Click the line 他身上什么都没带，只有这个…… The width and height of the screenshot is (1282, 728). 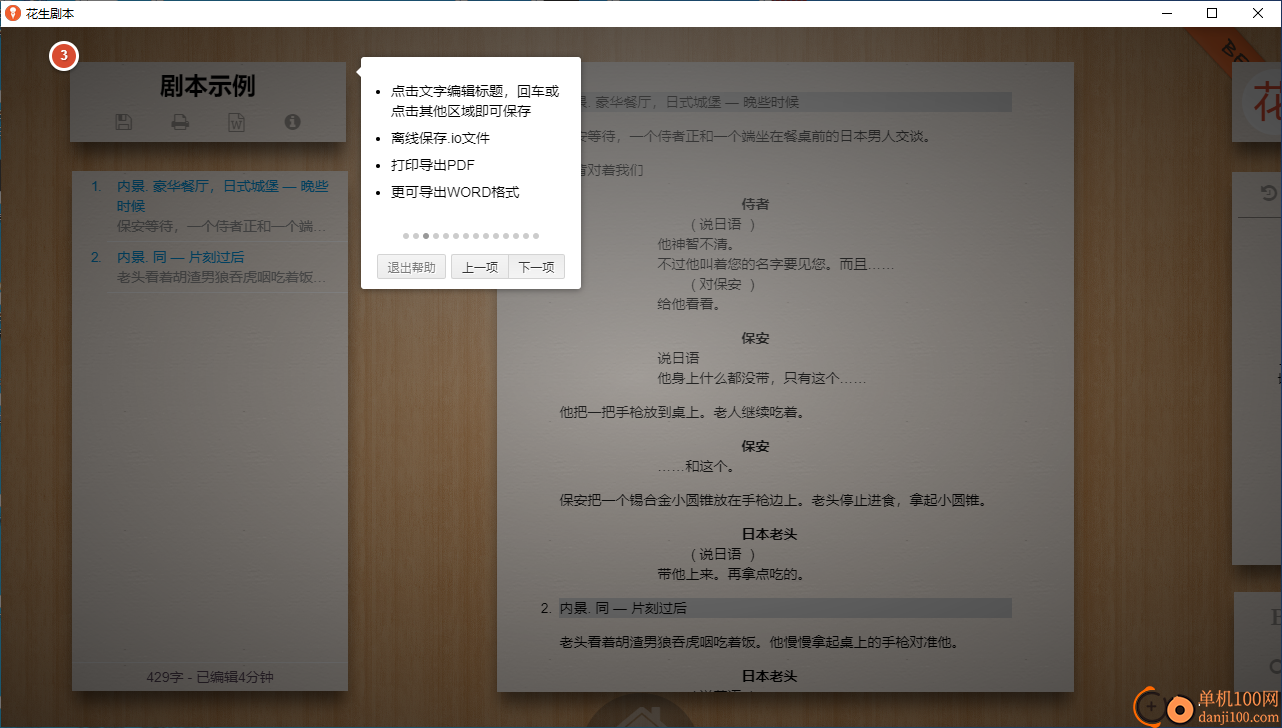click(761, 379)
